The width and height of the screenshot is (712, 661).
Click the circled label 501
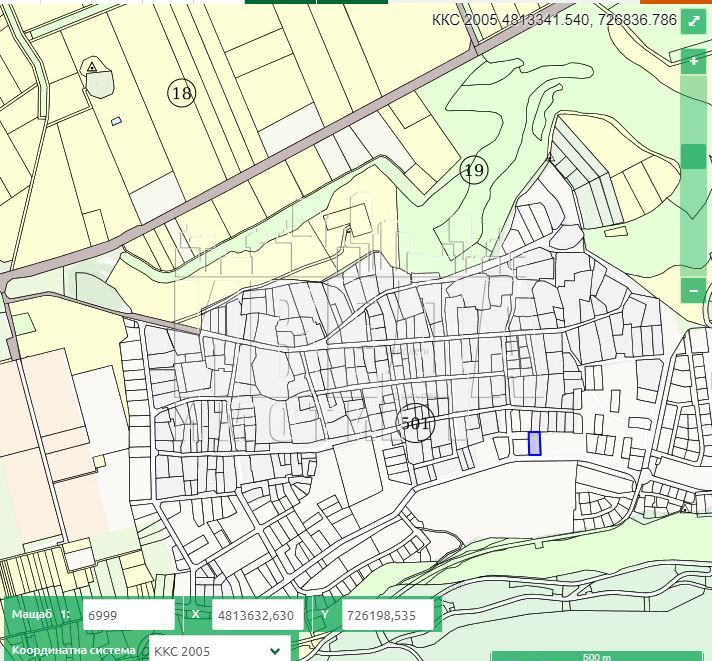pos(415,423)
